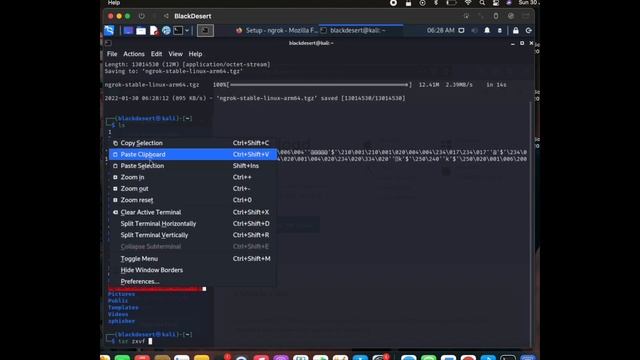Image resolution: width=640 pixels, height=360 pixels.
Task: Open macOS Help menu in top menu bar
Action: click(x=114, y=2)
